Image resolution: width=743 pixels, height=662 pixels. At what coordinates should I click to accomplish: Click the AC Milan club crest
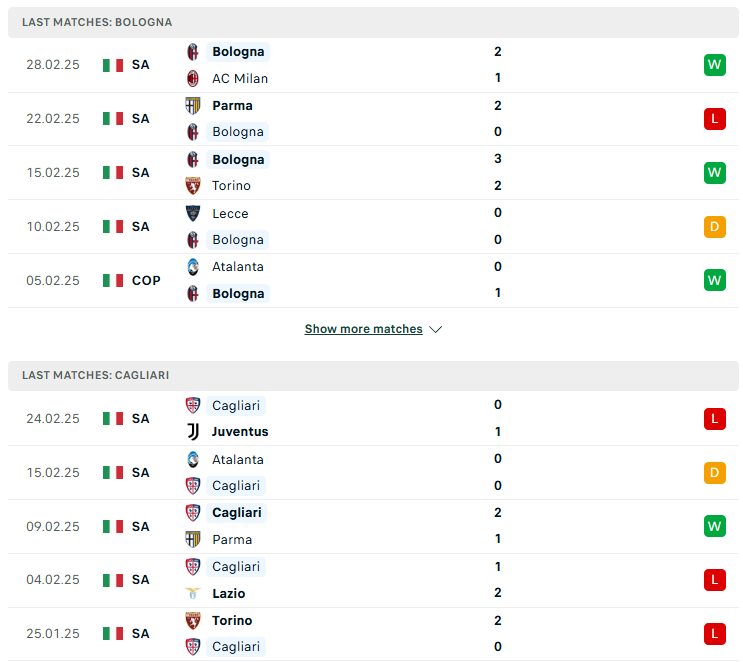click(x=192, y=78)
